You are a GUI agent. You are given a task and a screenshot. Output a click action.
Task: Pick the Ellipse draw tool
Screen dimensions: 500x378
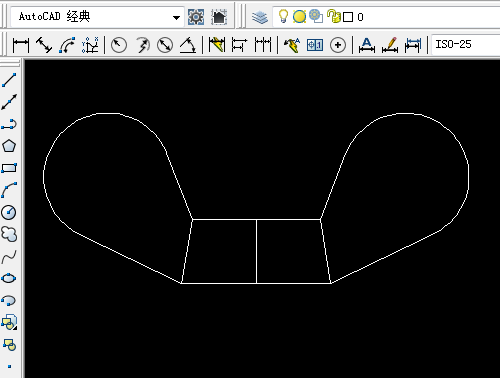tap(9, 278)
